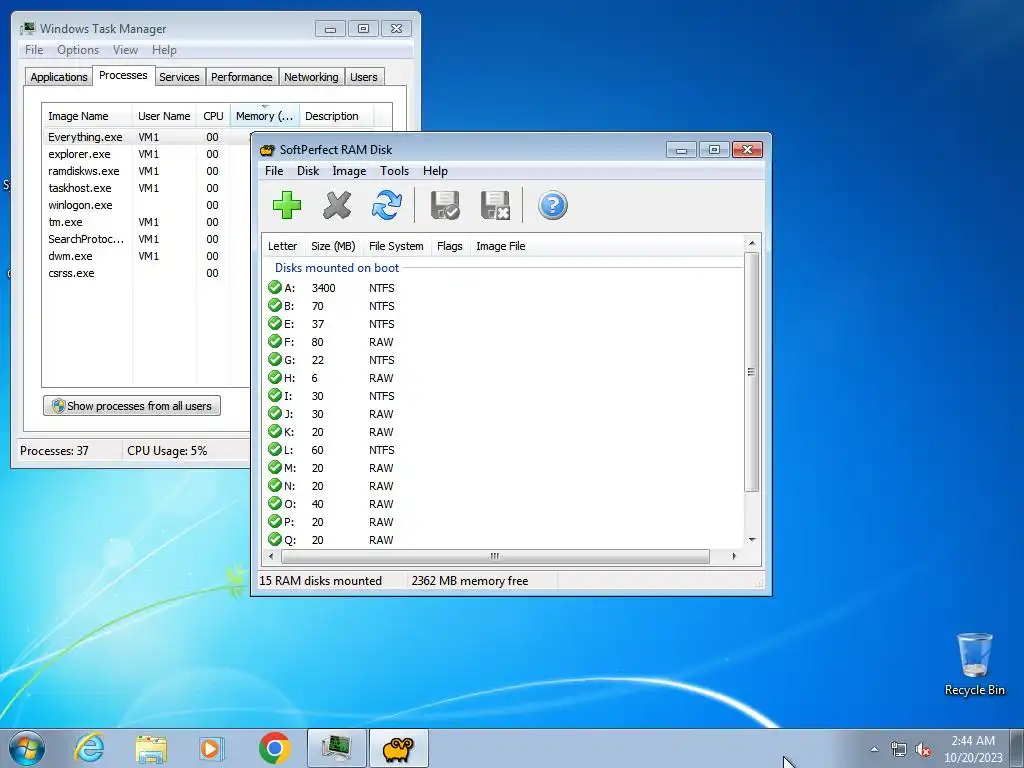Collapse Disks mounted on boot group

(336, 268)
